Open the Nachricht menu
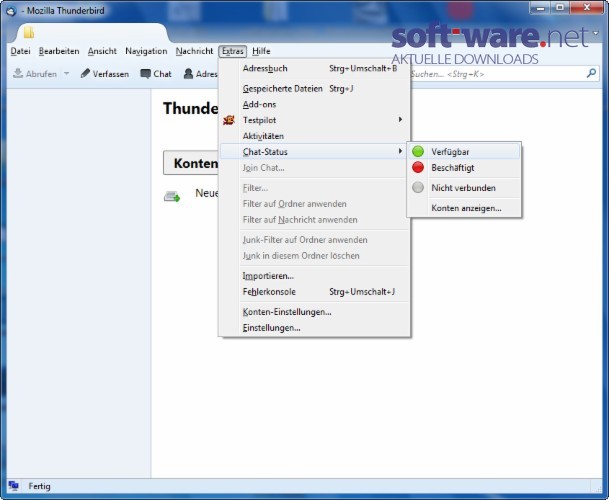The width and height of the screenshot is (609, 500). (194, 51)
